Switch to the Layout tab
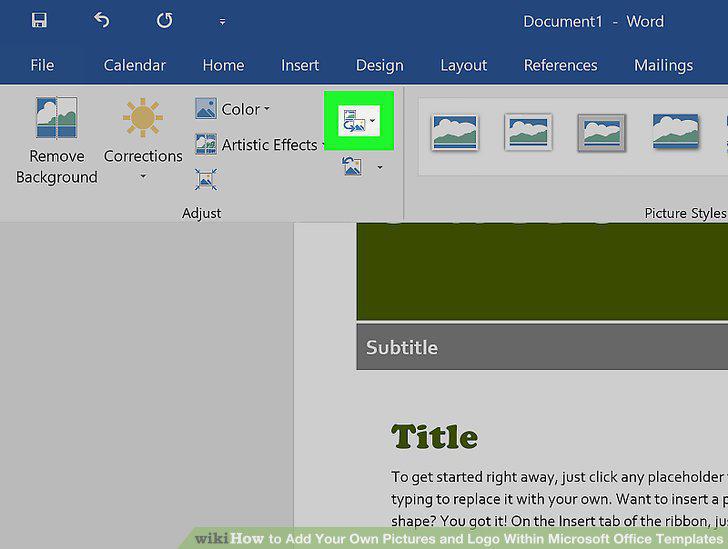The width and height of the screenshot is (728, 549). [464, 65]
